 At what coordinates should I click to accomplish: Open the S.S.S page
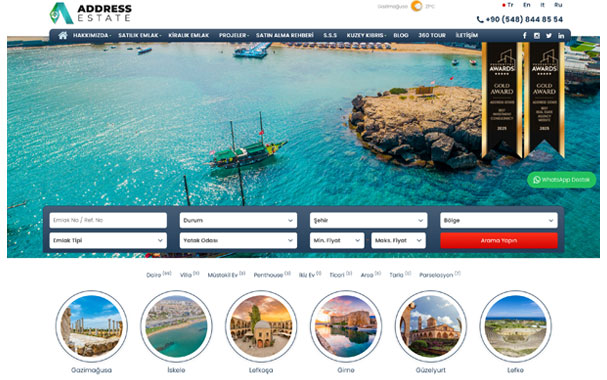(x=330, y=35)
